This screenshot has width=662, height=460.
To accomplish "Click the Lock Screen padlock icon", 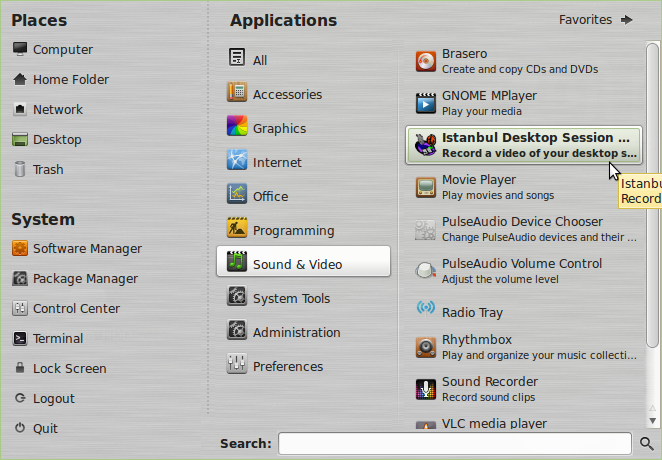I will click(19, 368).
